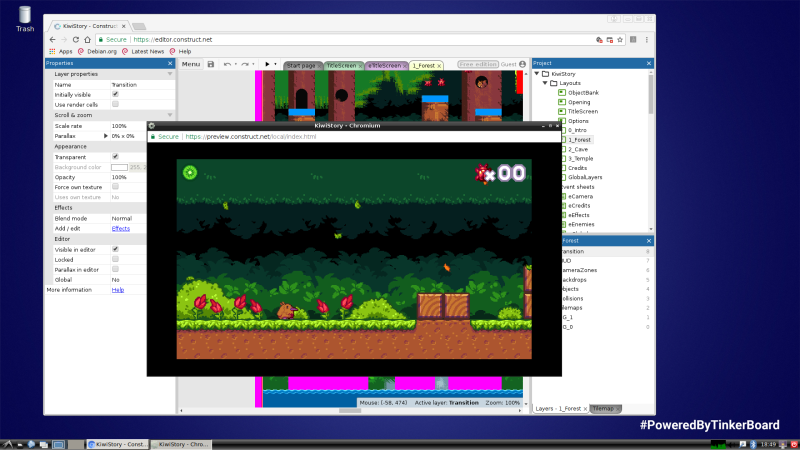Image resolution: width=800 pixels, height=450 pixels.
Task: Toggle the Initially visible checkbox
Action: click(x=115, y=94)
